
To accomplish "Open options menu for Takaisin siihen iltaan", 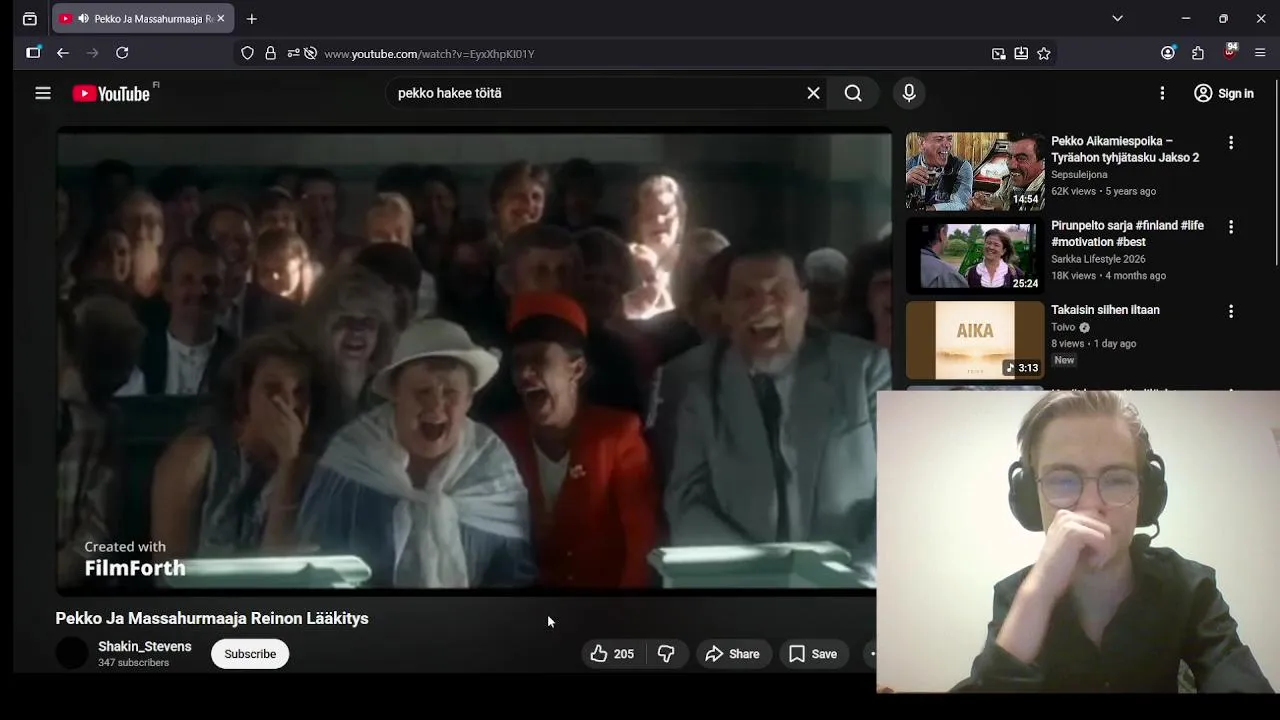I will coord(1231,311).
